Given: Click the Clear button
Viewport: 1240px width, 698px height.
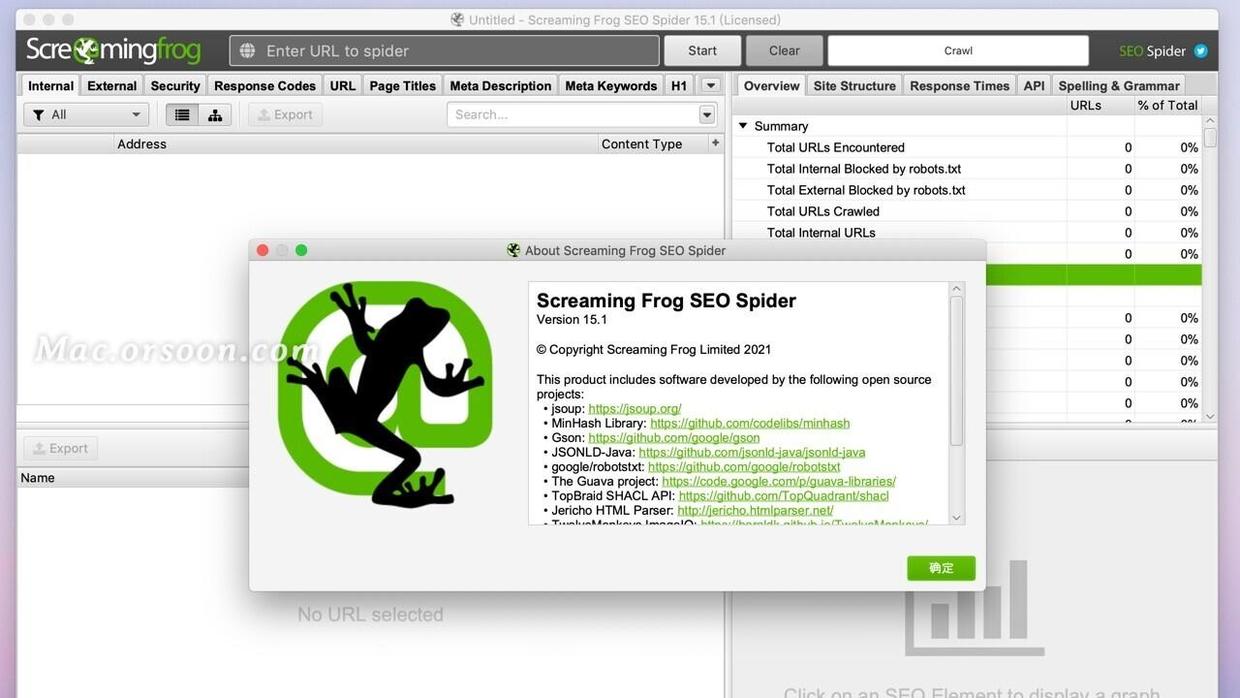Looking at the screenshot, I should (x=784, y=51).
